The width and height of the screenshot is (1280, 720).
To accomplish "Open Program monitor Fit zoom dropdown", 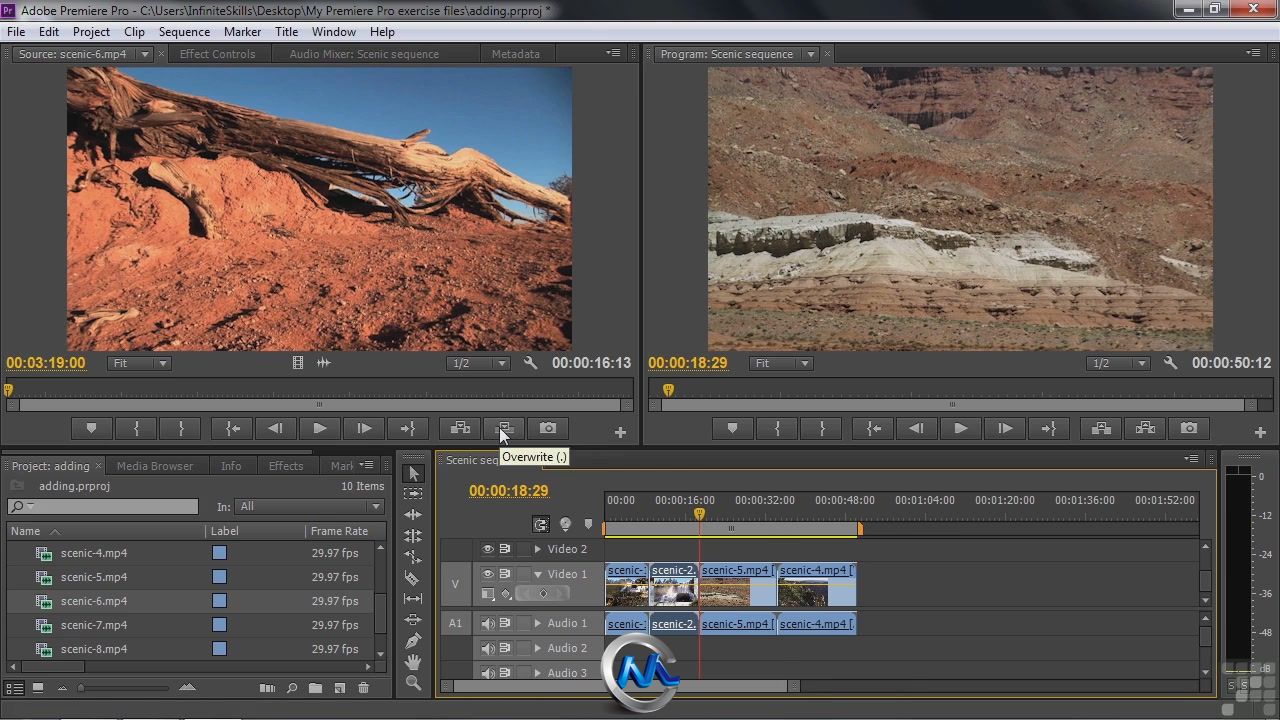I will point(781,363).
